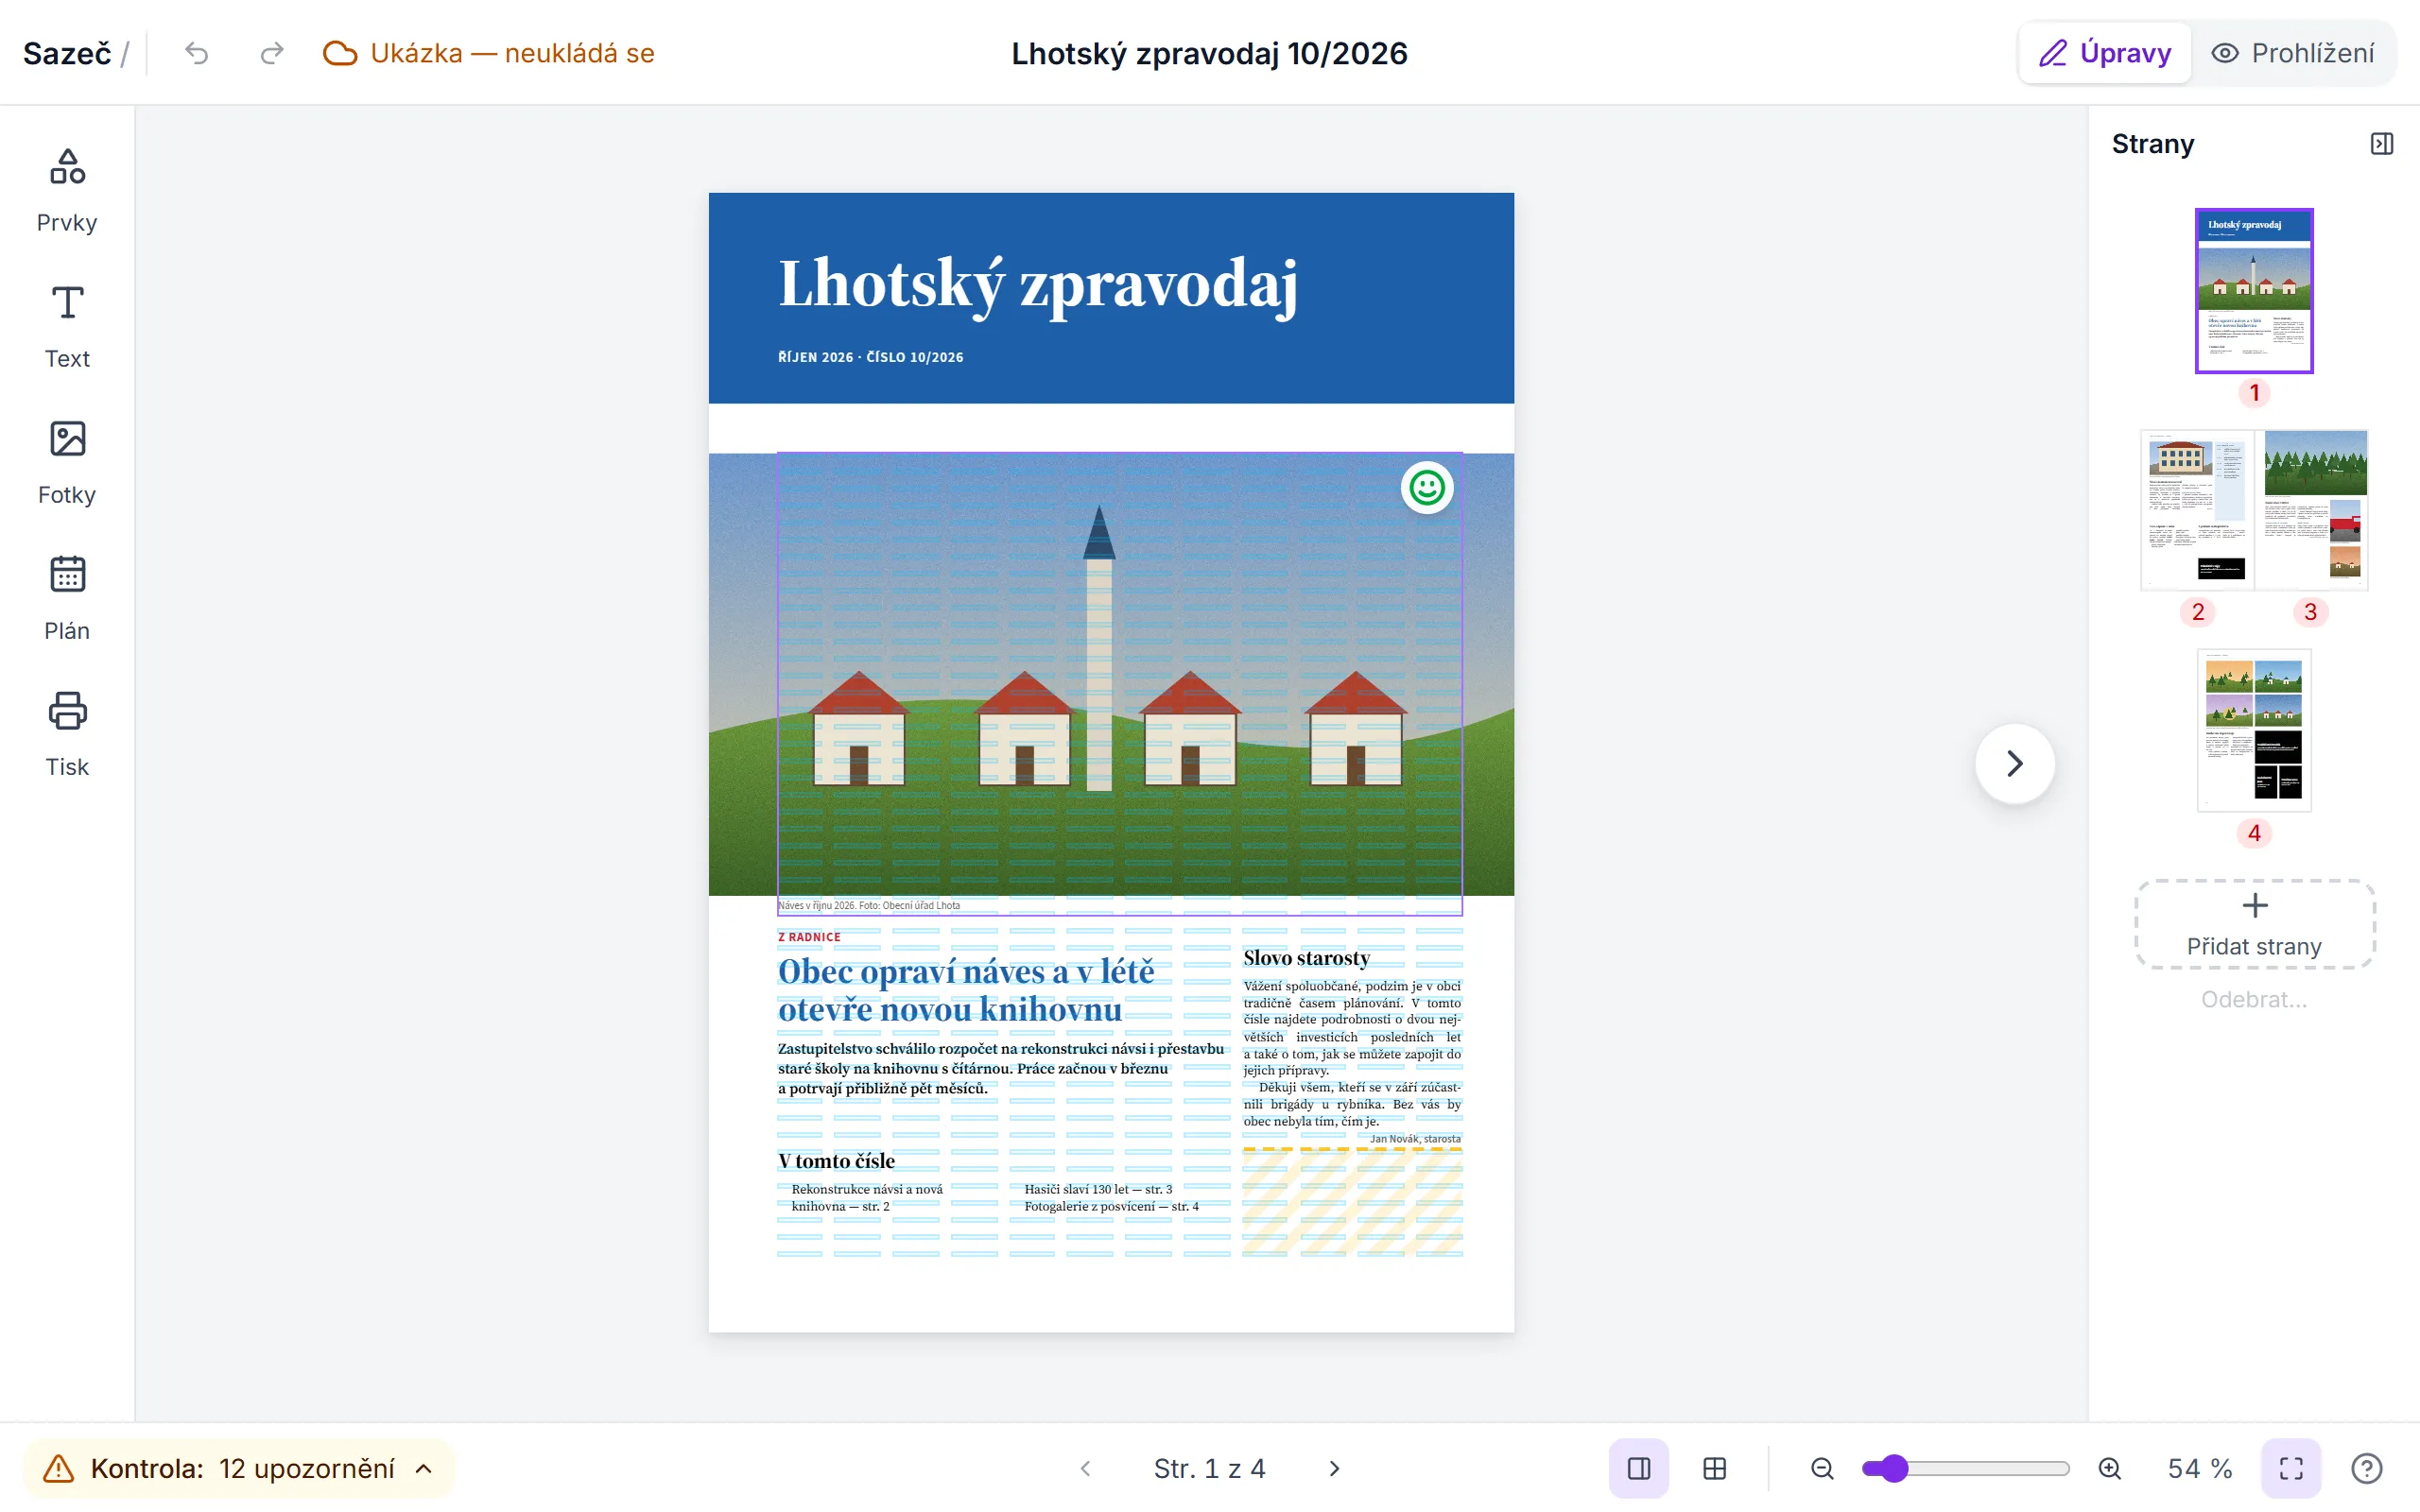Click the Odebrat… remove pages link
2420x1512 pixels.
pyautogui.click(x=2254, y=999)
